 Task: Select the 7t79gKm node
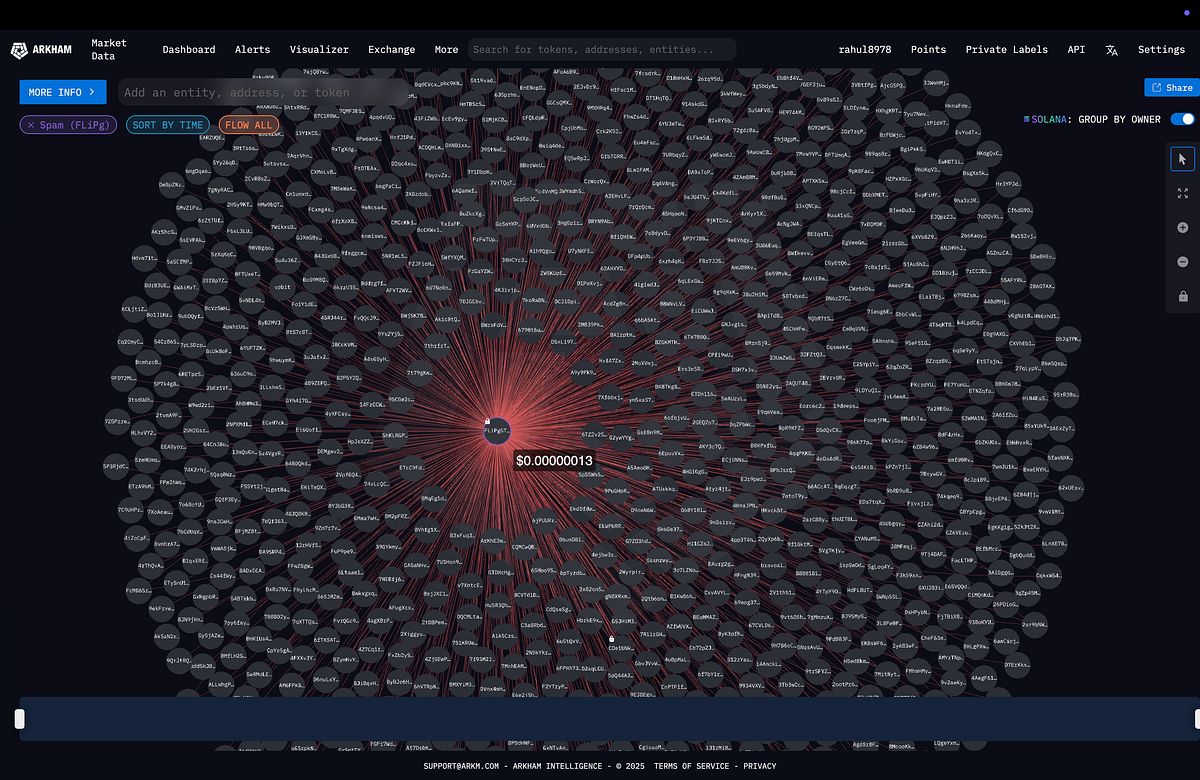click(x=421, y=372)
